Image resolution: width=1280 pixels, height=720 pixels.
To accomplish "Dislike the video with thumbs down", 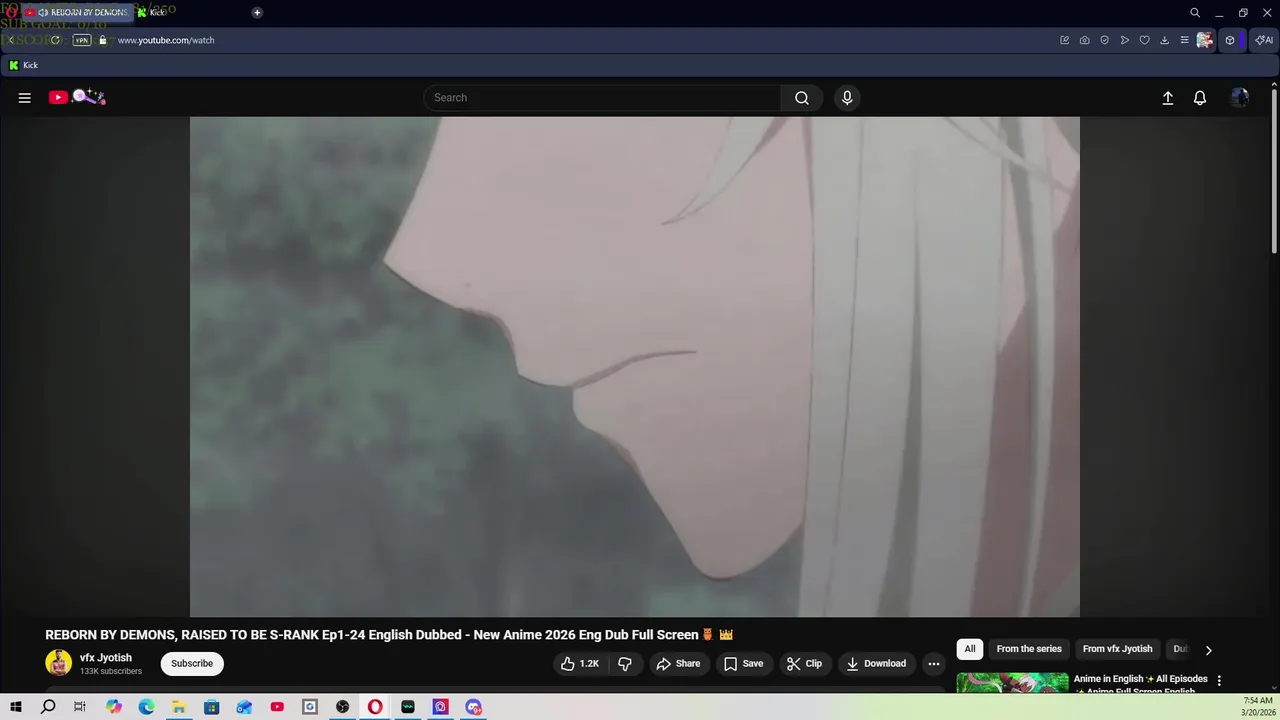I will pyautogui.click(x=625, y=664).
